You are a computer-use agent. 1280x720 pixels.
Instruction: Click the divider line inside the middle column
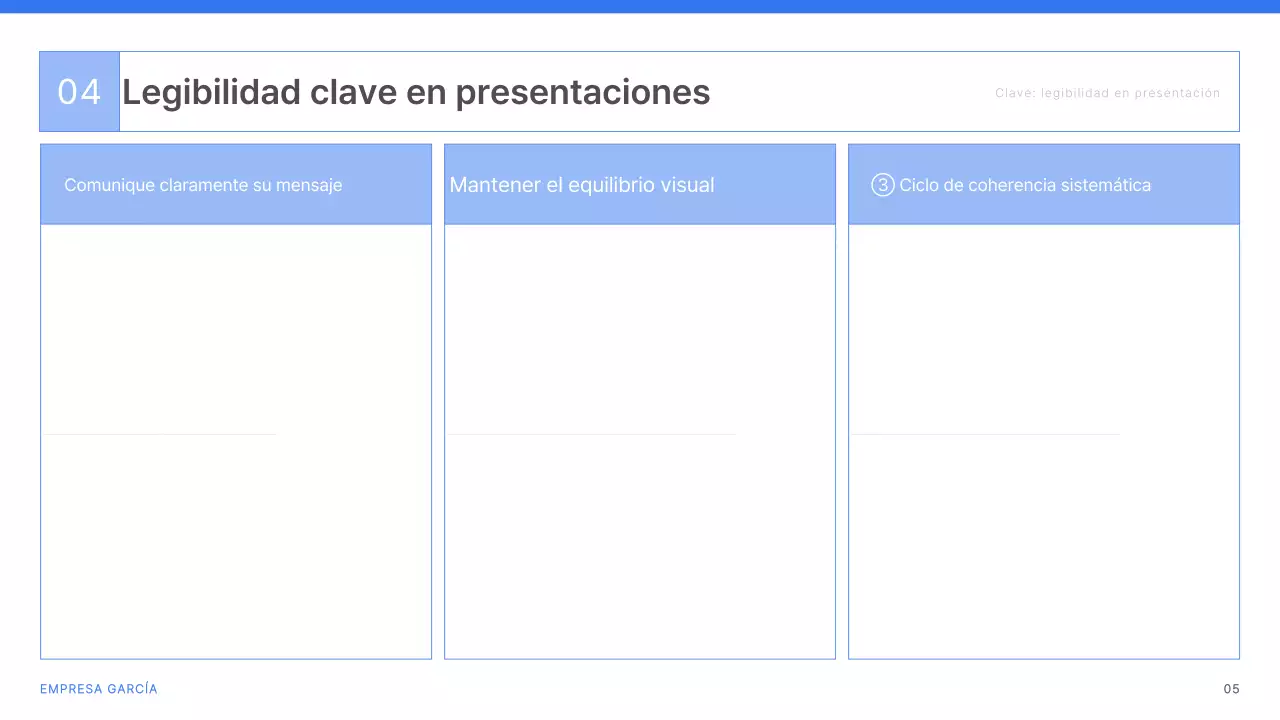tap(590, 434)
